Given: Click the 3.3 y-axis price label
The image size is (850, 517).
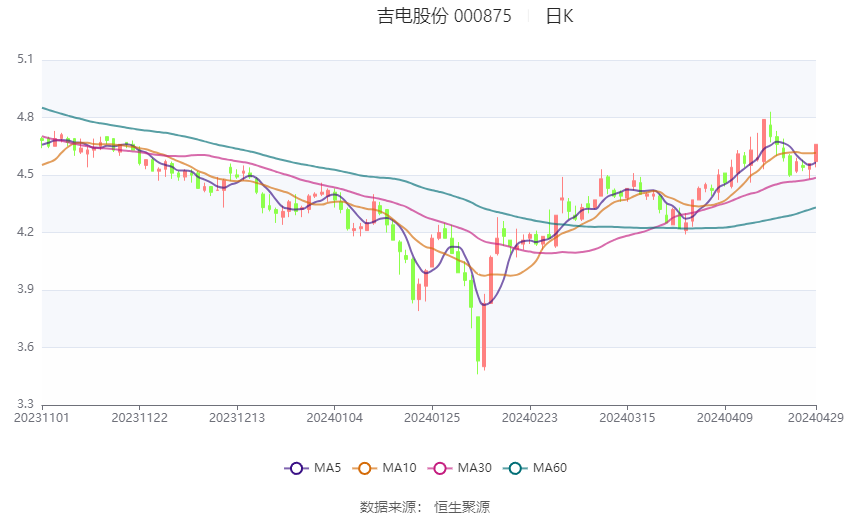Looking at the screenshot, I should (x=25, y=404).
